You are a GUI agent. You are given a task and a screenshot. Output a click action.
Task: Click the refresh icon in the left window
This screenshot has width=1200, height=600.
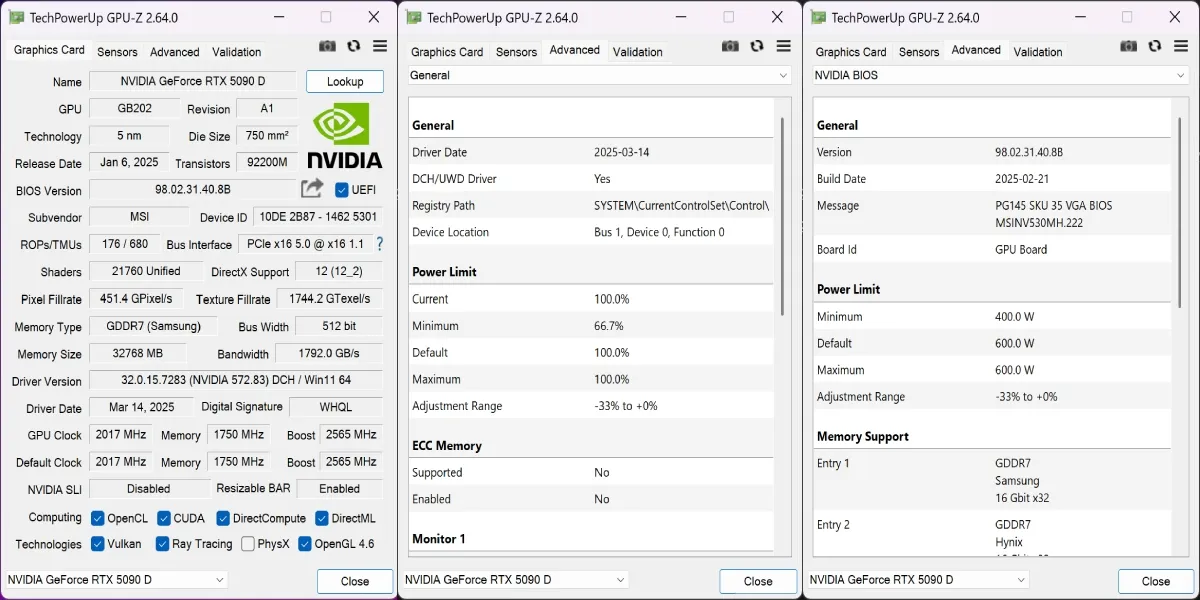click(354, 46)
